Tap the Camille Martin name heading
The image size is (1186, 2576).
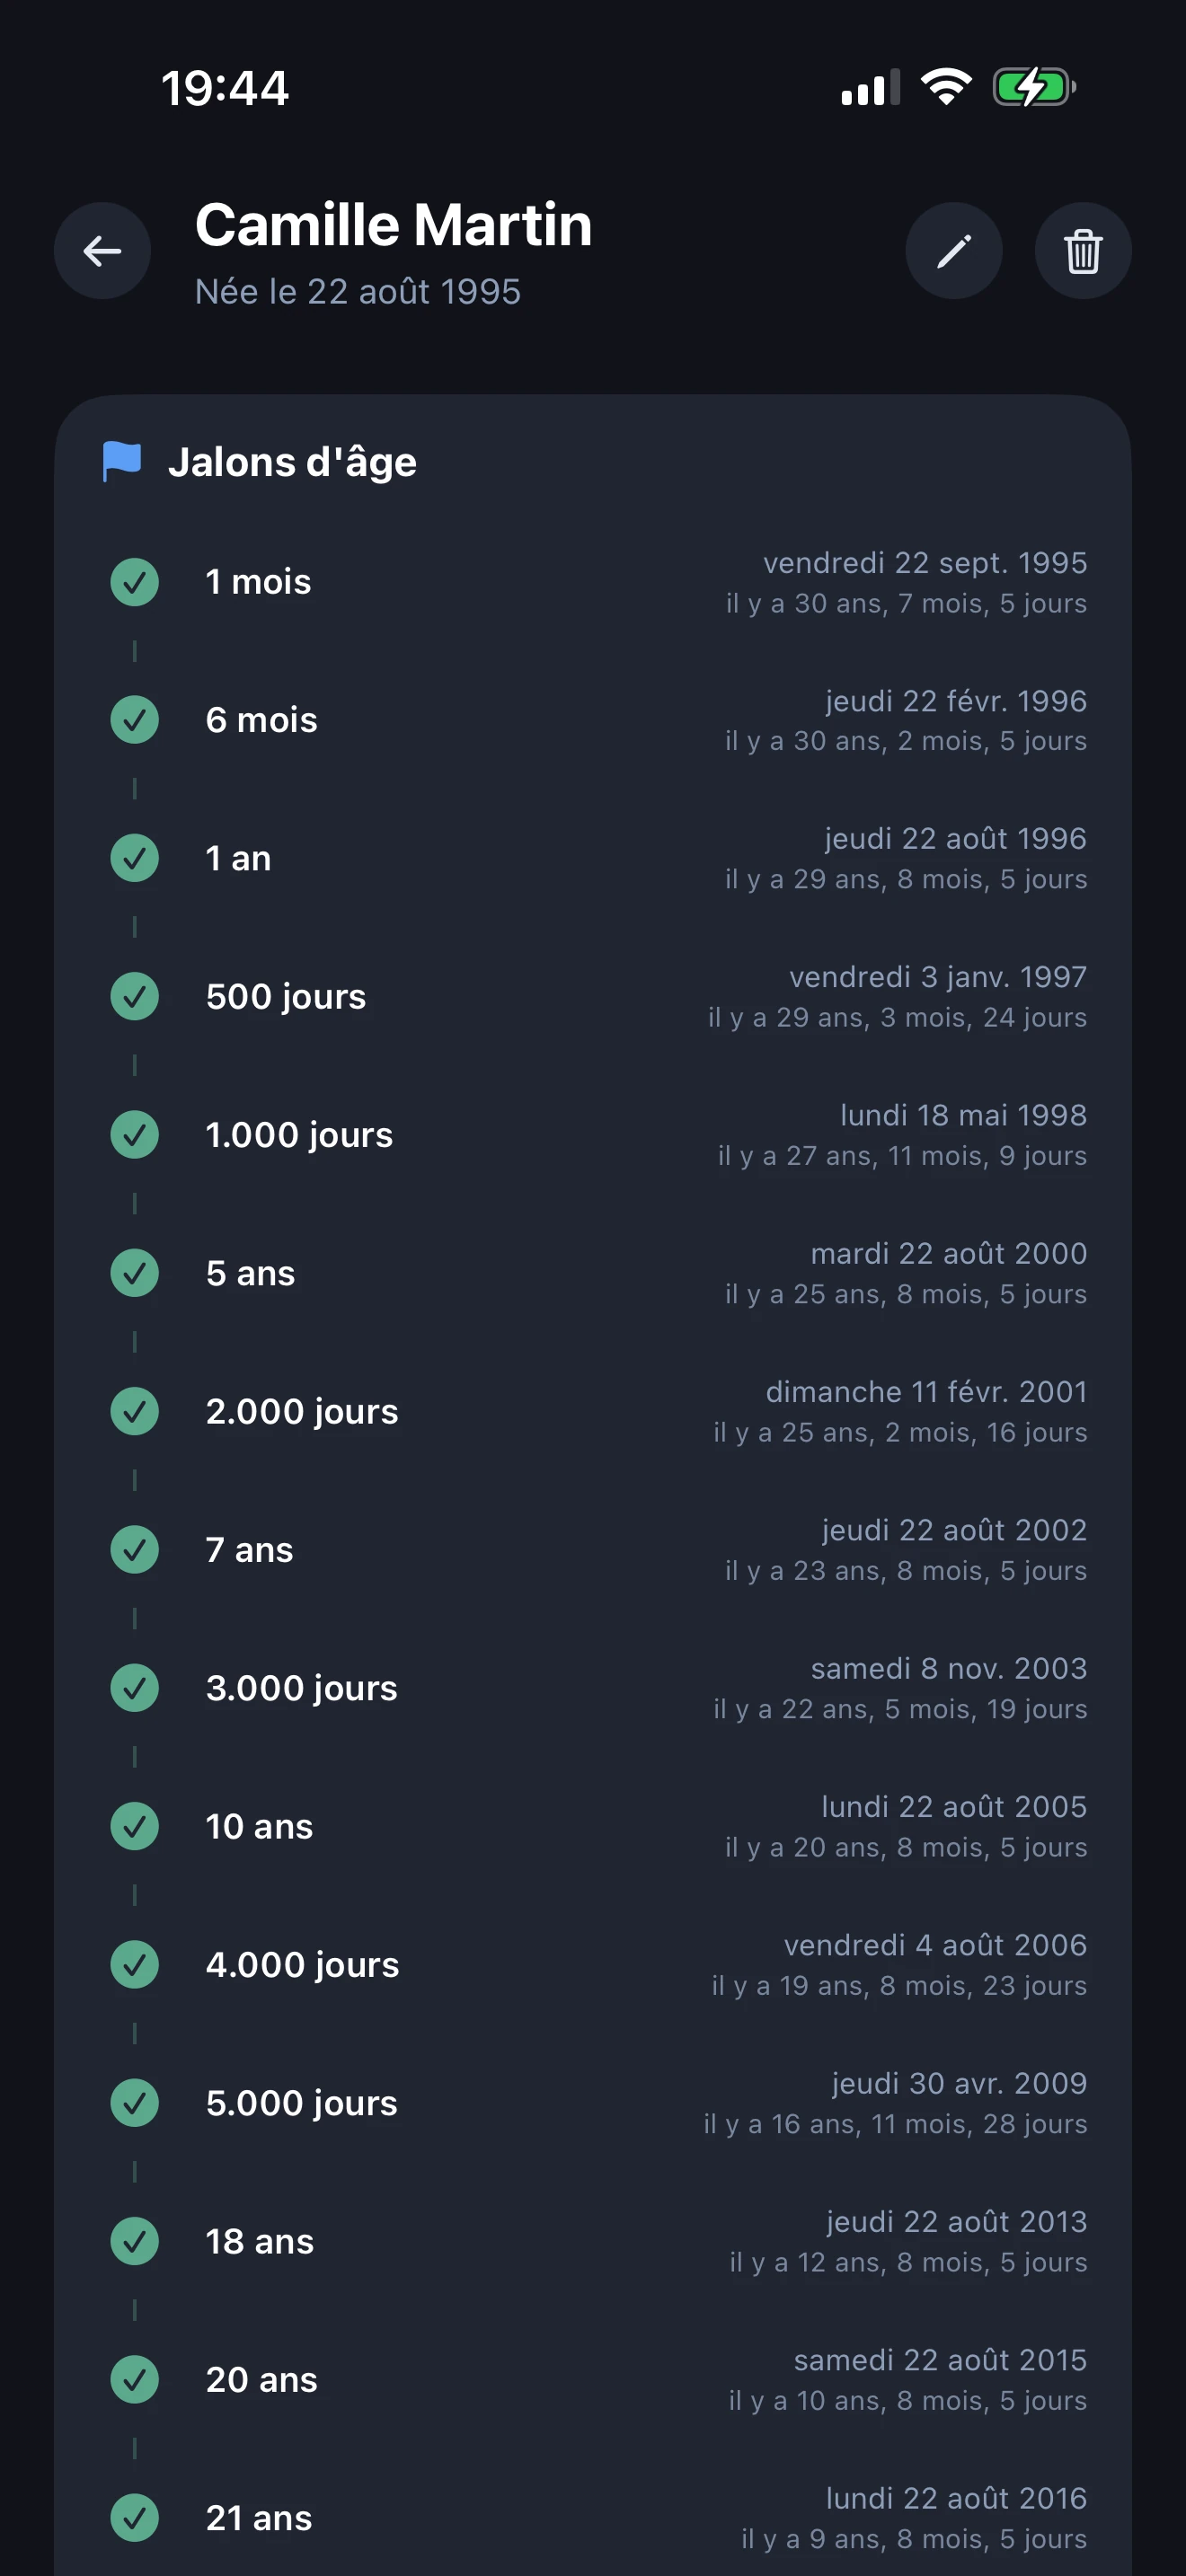tap(393, 224)
